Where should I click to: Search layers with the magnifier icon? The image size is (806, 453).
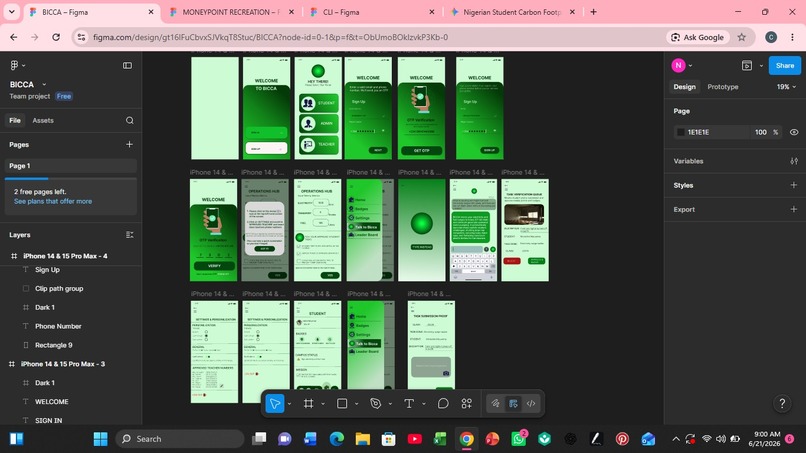(130, 120)
